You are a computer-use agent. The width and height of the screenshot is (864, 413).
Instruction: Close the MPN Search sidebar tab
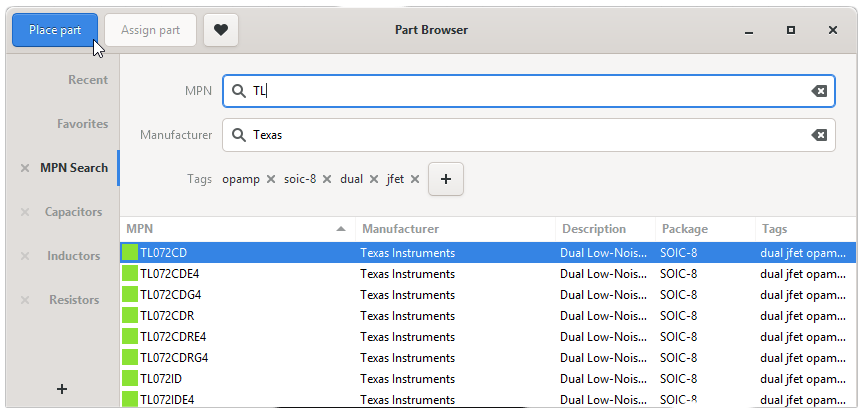(25, 169)
